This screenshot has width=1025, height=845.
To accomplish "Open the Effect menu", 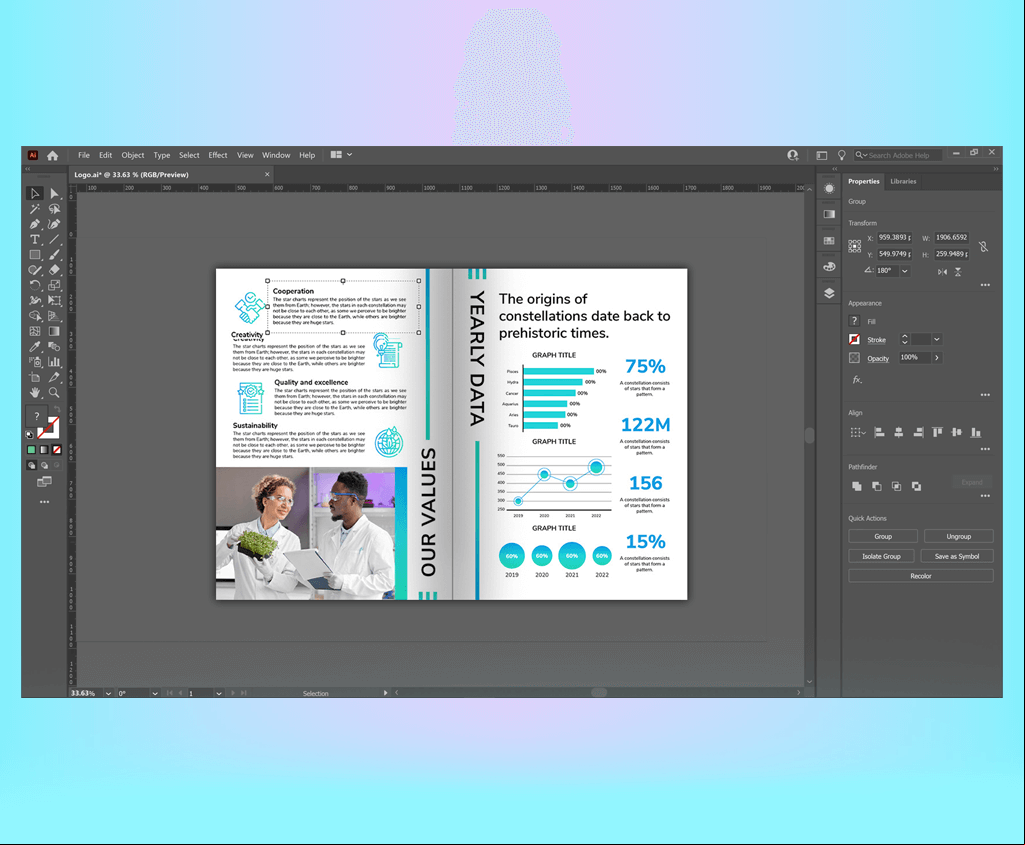I will click(x=218, y=155).
